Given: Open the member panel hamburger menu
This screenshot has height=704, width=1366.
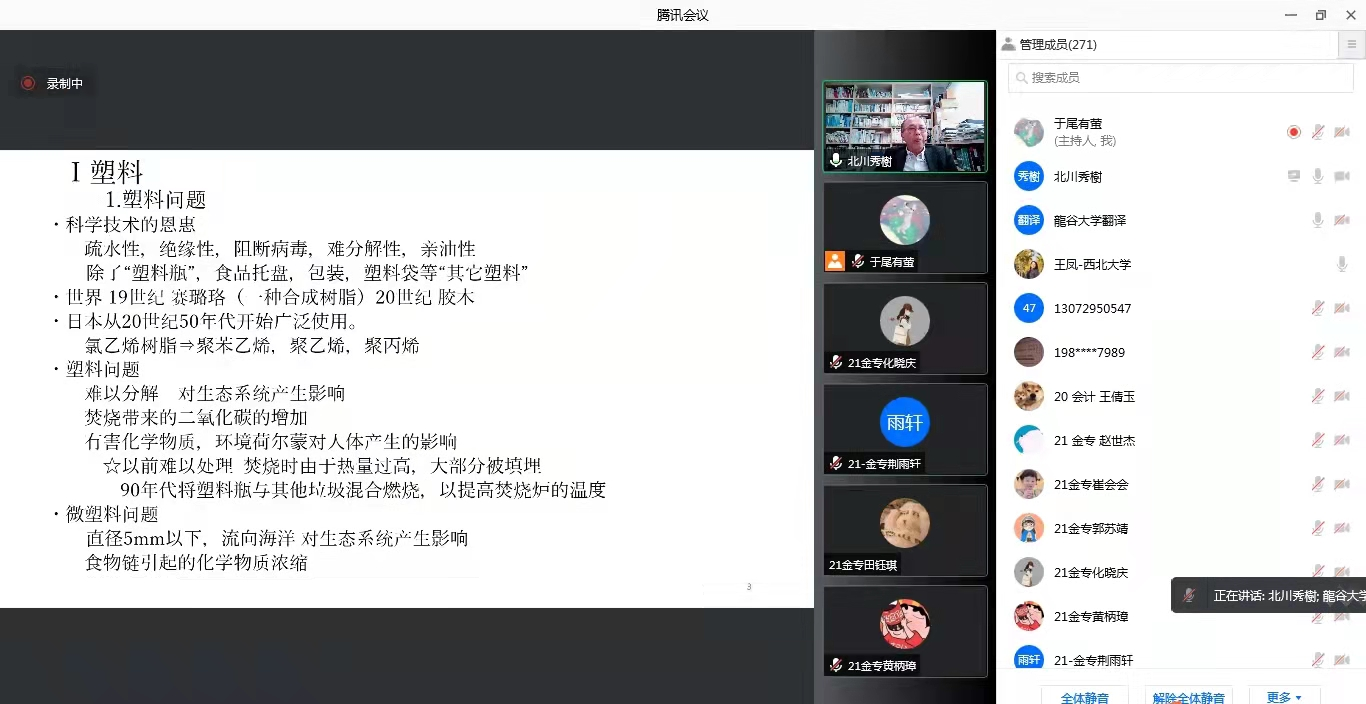Looking at the screenshot, I should (1351, 45).
